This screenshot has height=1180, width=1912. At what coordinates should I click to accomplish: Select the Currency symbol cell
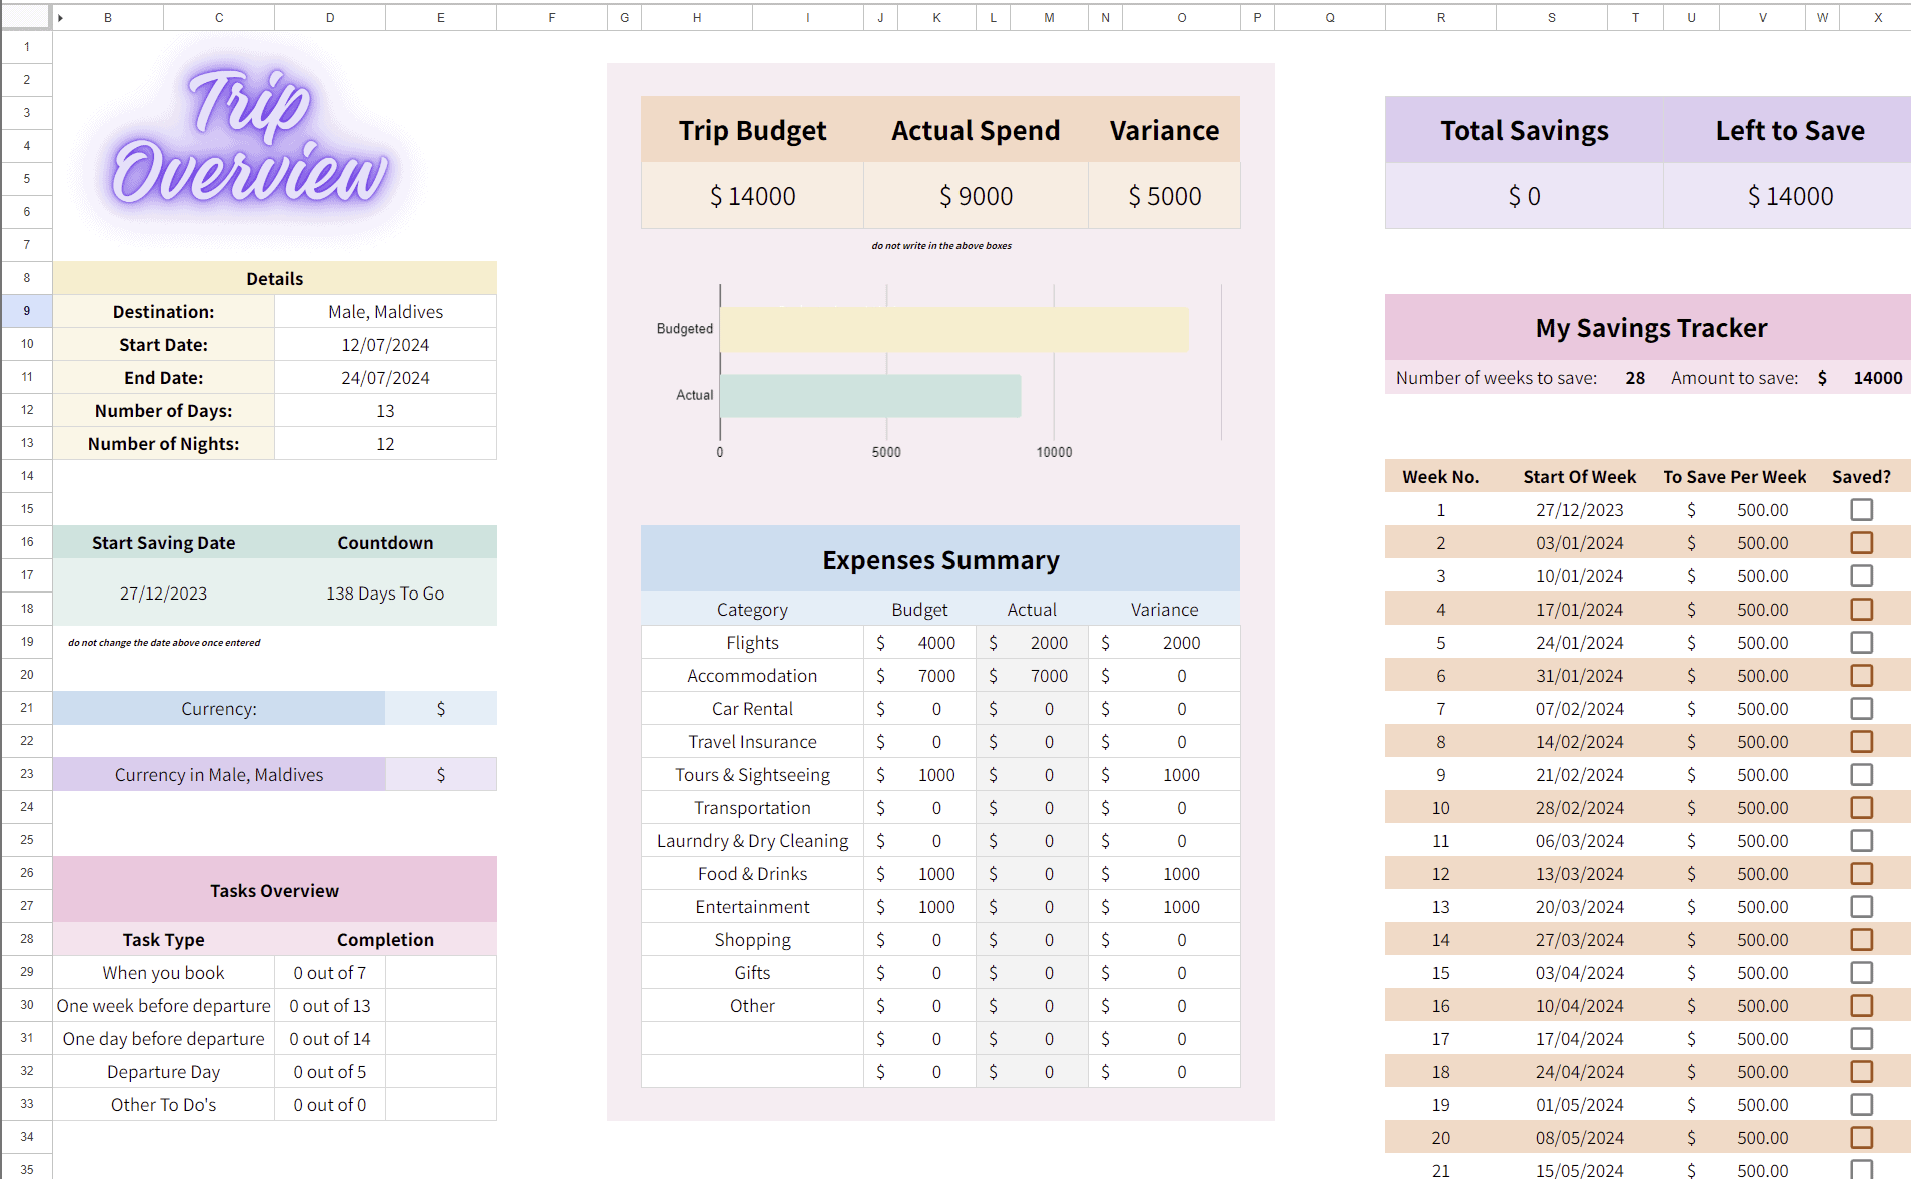pyautogui.click(x=440, y=708)
